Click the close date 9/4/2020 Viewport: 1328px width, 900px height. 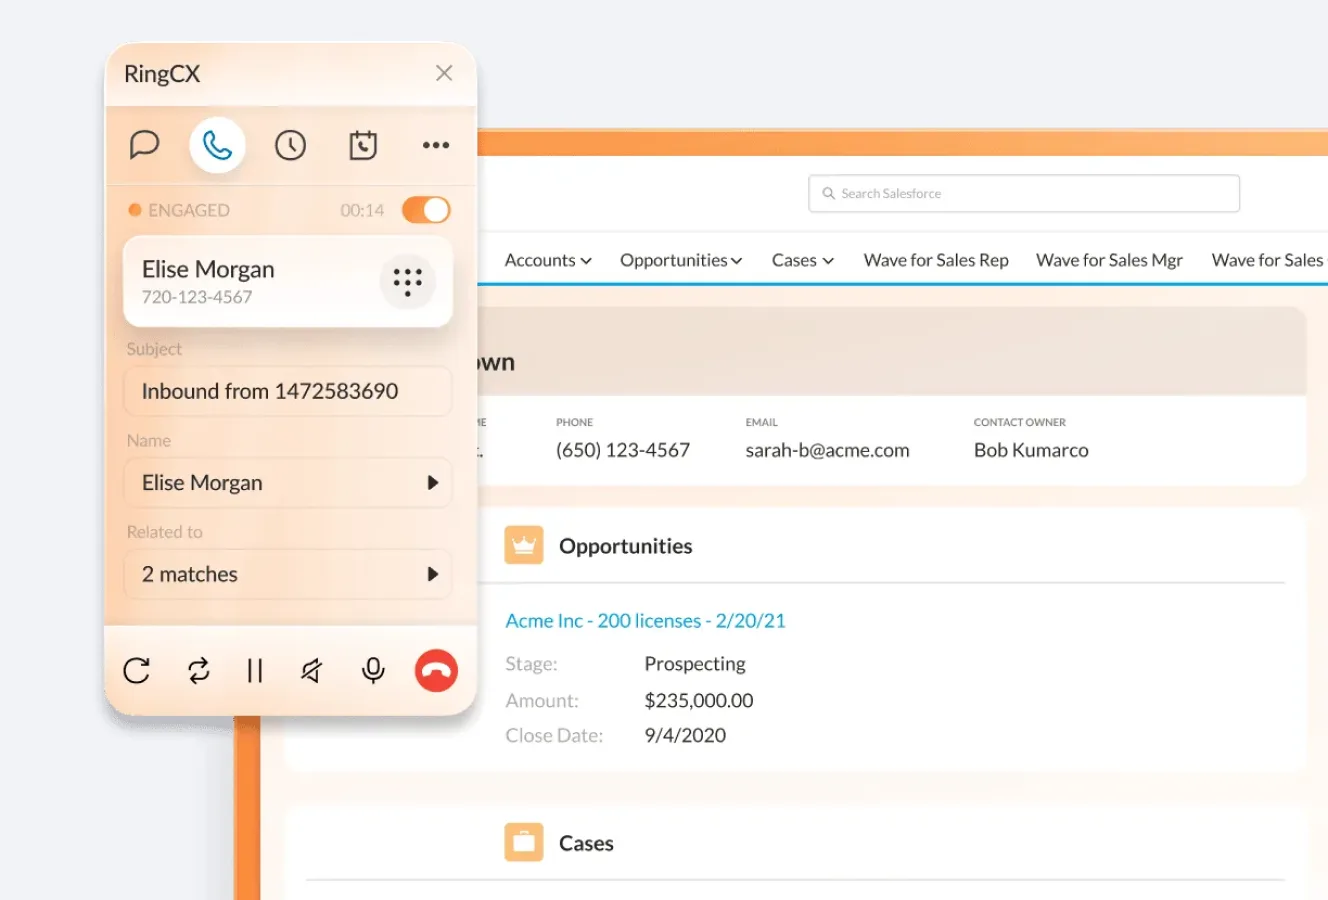tap(685, 735)
